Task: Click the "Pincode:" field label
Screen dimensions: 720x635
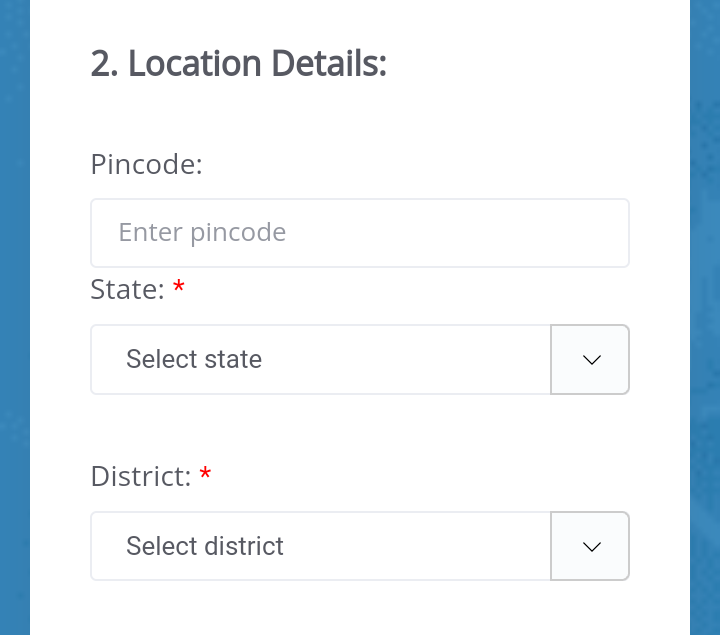Action: [146, 164]
